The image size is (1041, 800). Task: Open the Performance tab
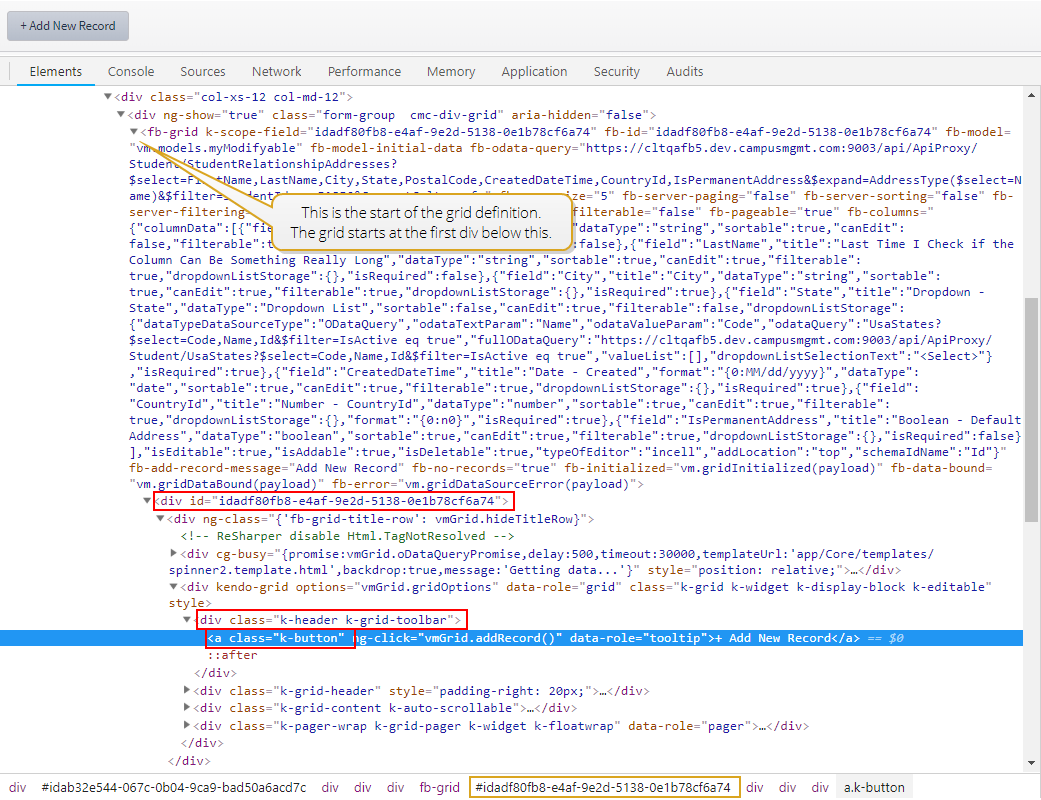click(x=364, y=72)
